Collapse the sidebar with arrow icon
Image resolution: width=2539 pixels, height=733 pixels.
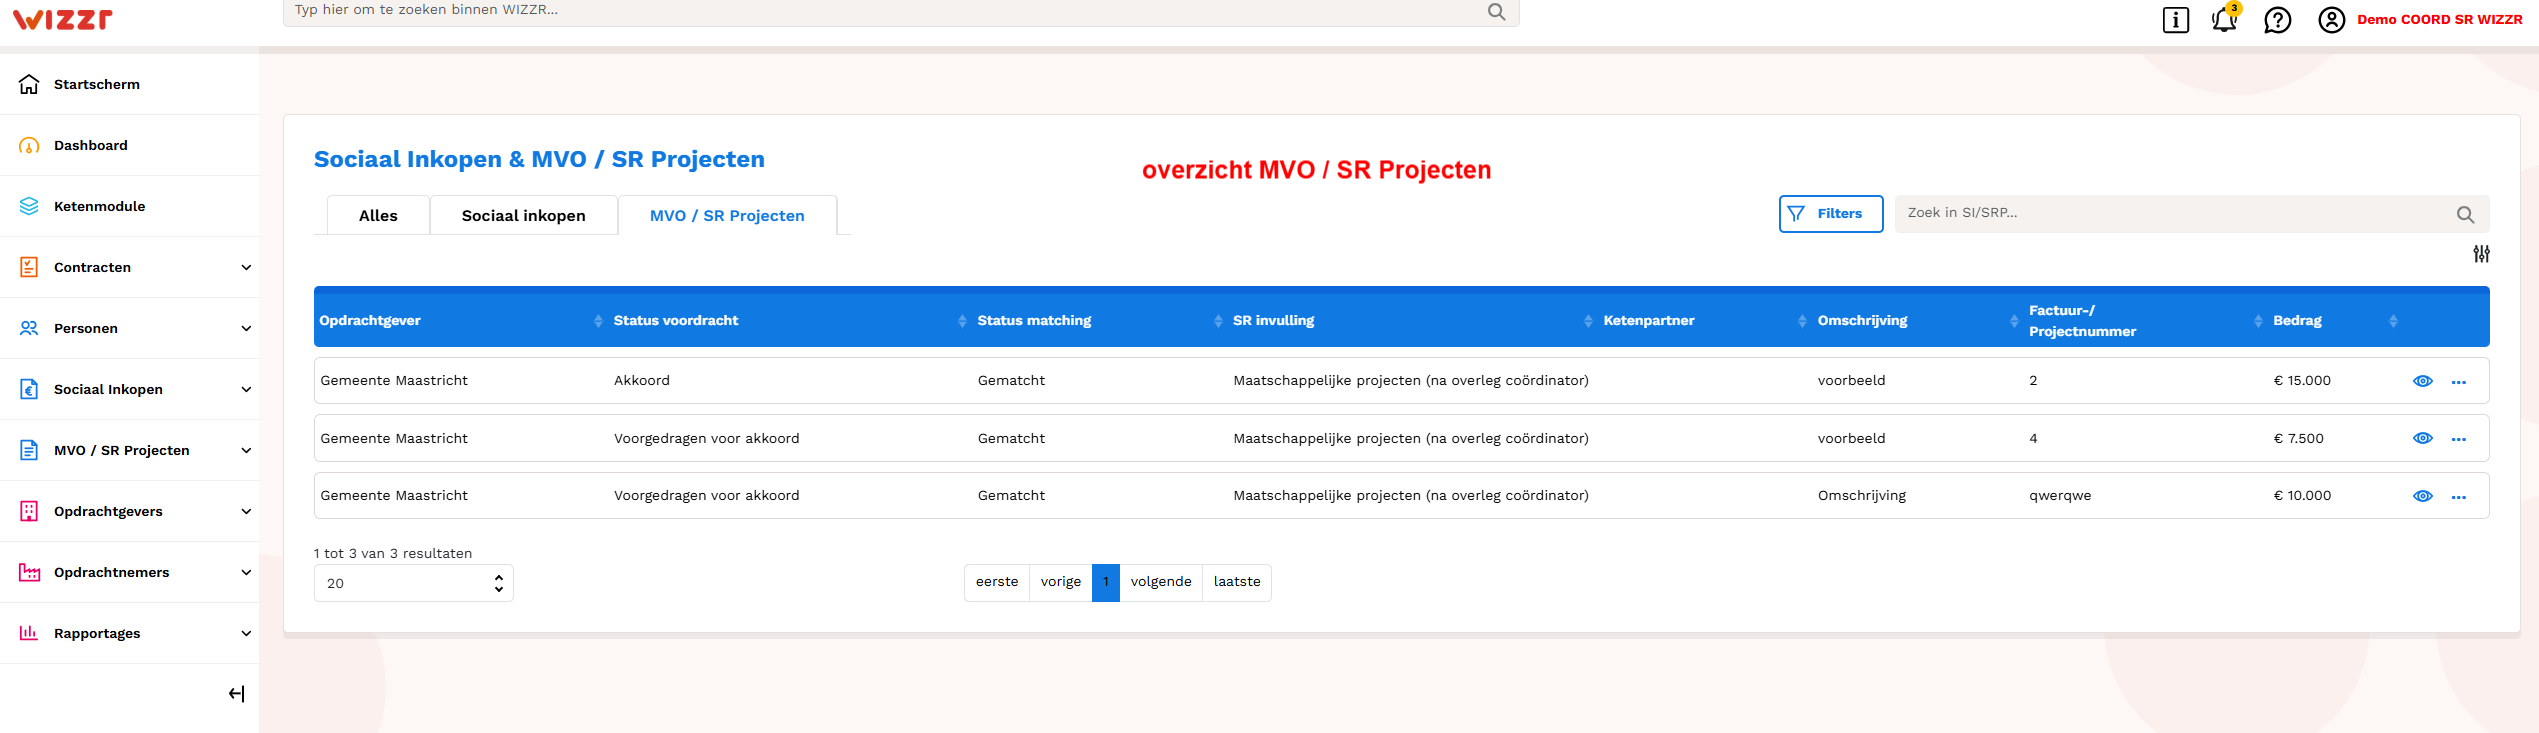(x=237, y=694)
